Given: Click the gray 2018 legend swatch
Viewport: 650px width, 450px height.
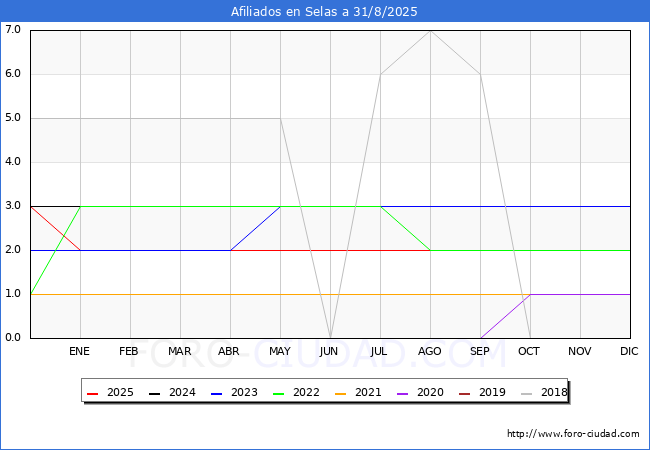Looking at the screenshot, I should [526, 393].
